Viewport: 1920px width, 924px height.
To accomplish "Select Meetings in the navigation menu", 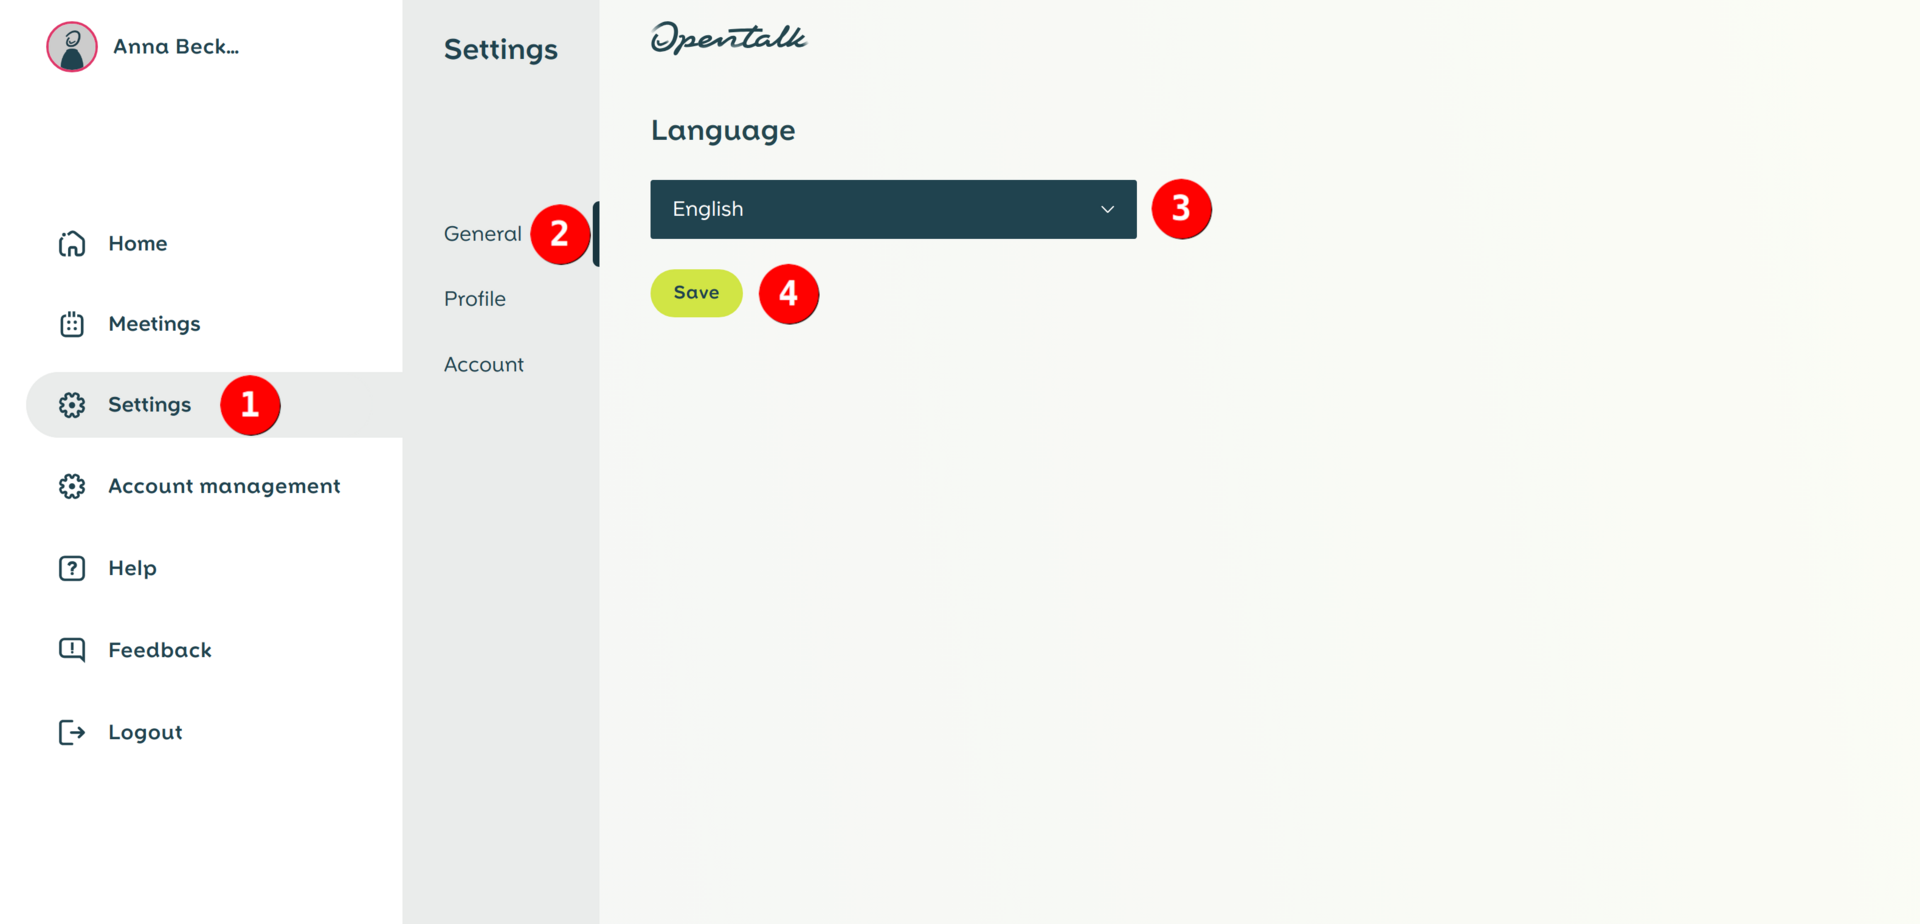I will click(154, 323).
